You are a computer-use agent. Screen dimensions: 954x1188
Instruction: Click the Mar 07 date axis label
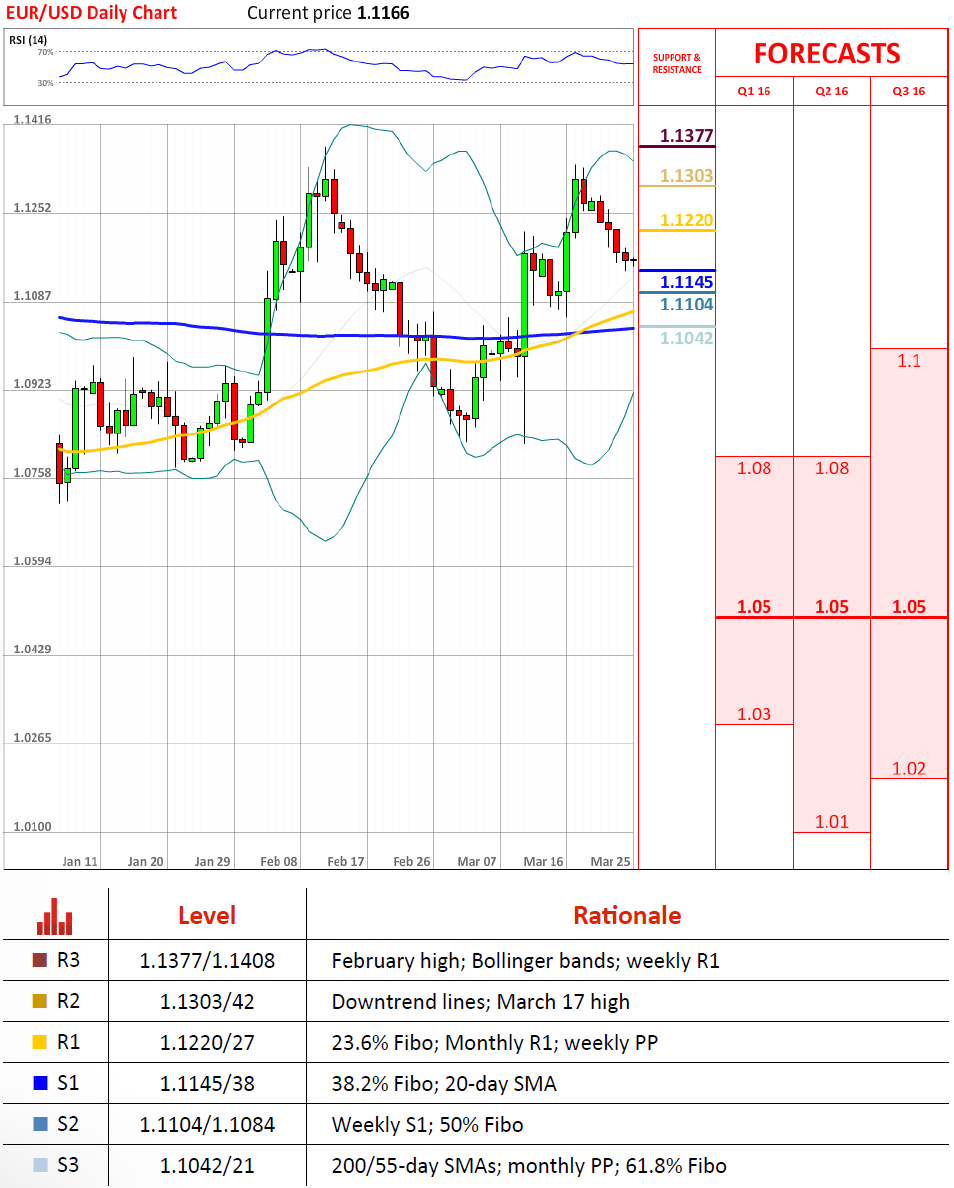click(477, 861)
